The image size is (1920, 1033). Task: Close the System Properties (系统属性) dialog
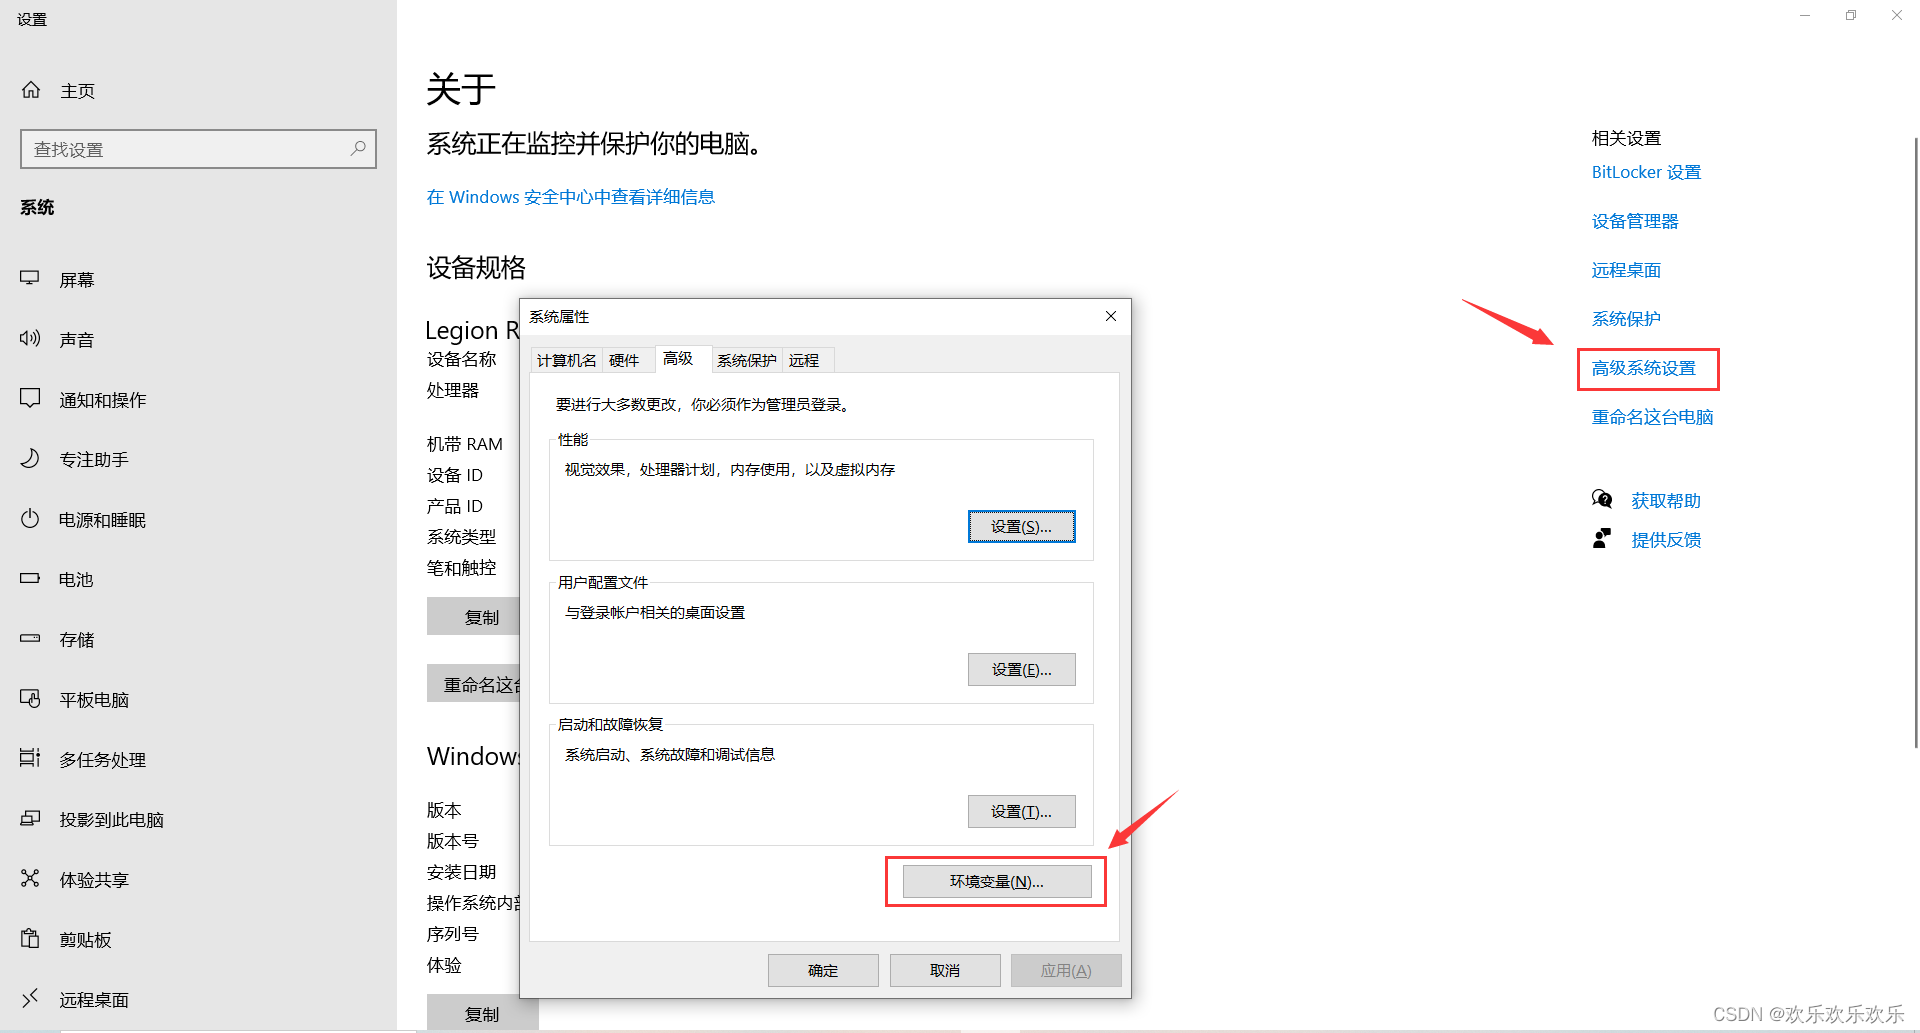tap(1111, 316)
